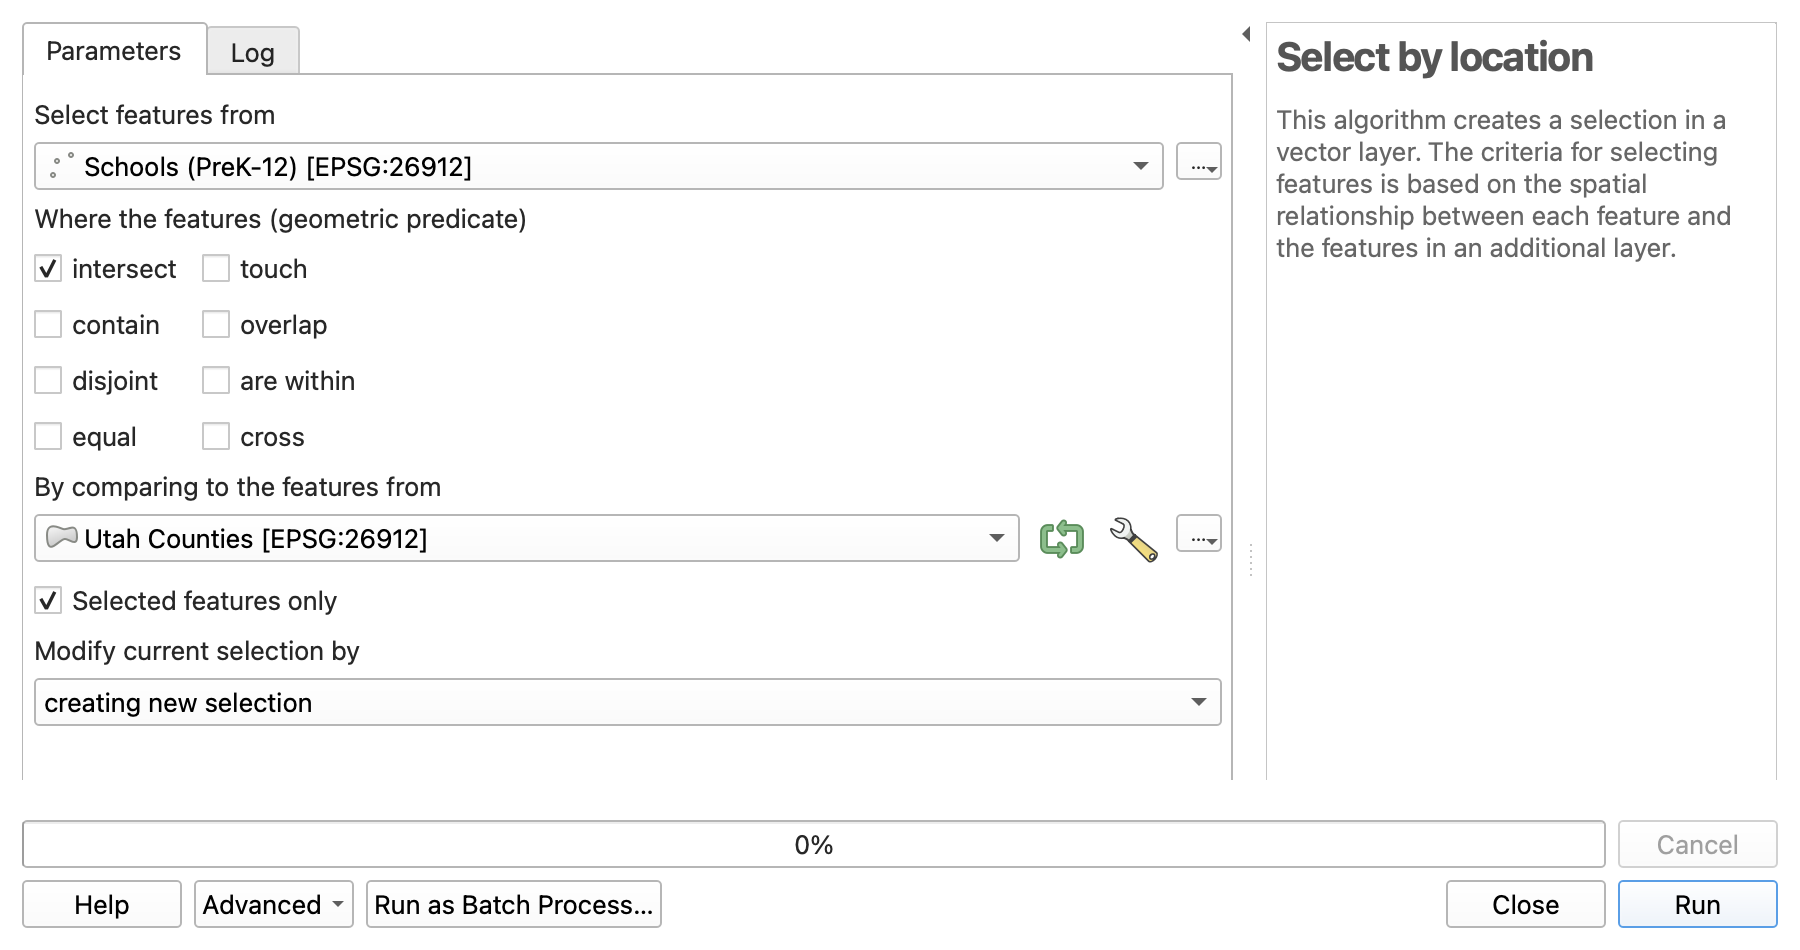Click the greyed-out Cancel button
The image size is (1800, 950).
click(x=1697, y=844)
